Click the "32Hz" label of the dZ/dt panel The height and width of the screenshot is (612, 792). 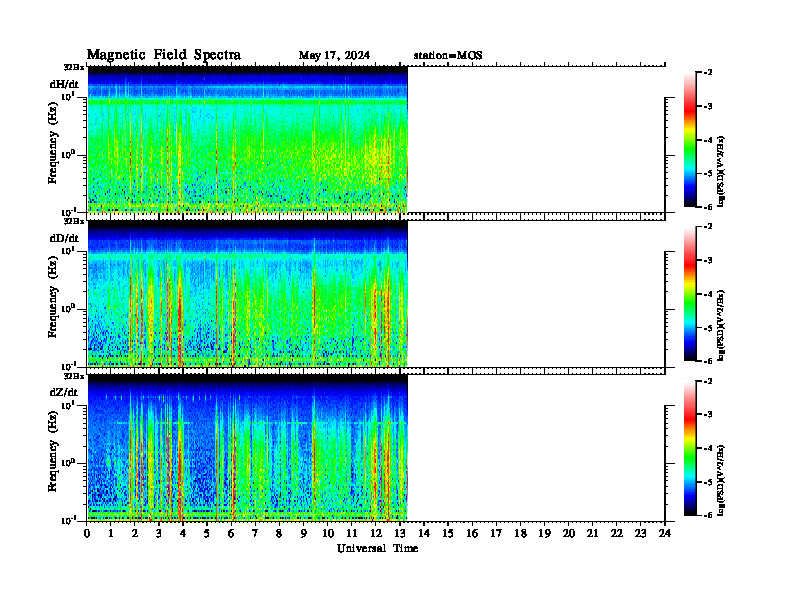click(74, 376)
